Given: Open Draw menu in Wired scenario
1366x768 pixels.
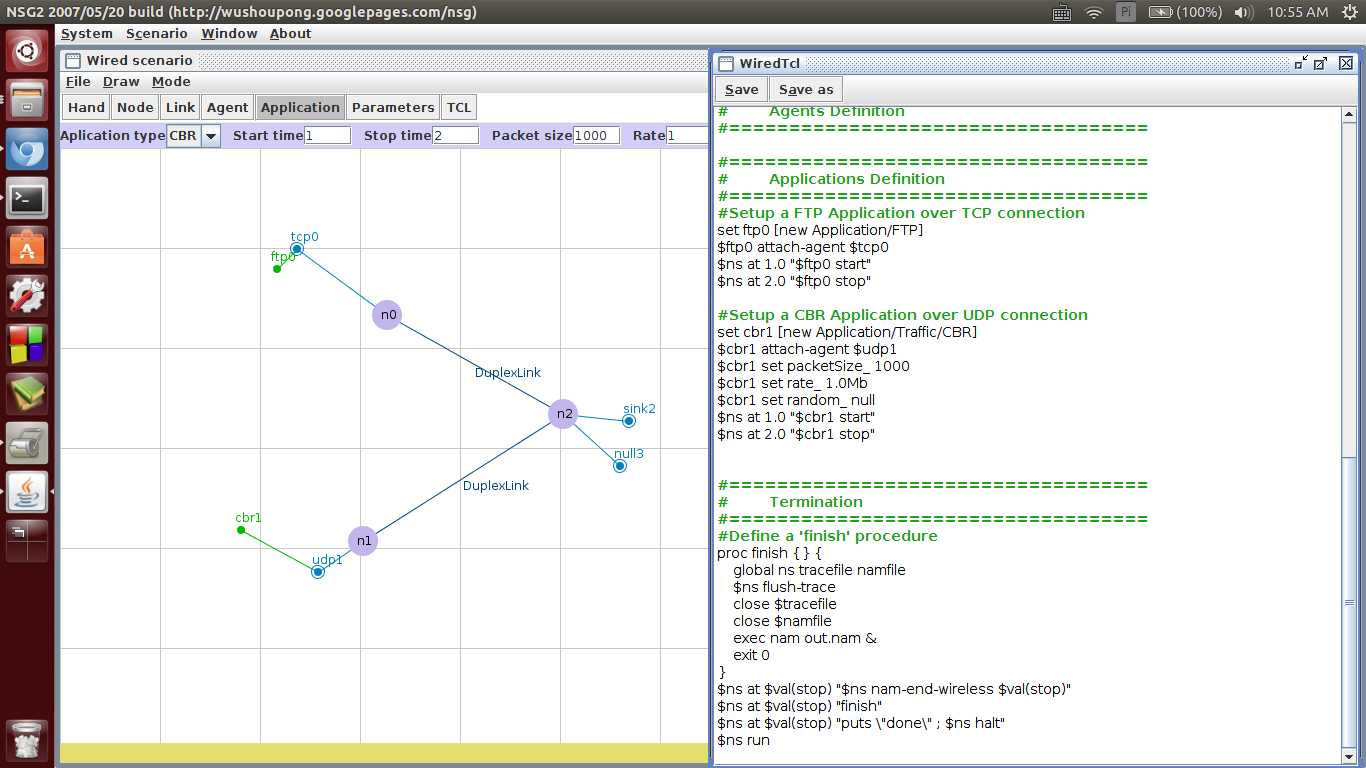Looking at the screenshot, I should click(121, 82).
